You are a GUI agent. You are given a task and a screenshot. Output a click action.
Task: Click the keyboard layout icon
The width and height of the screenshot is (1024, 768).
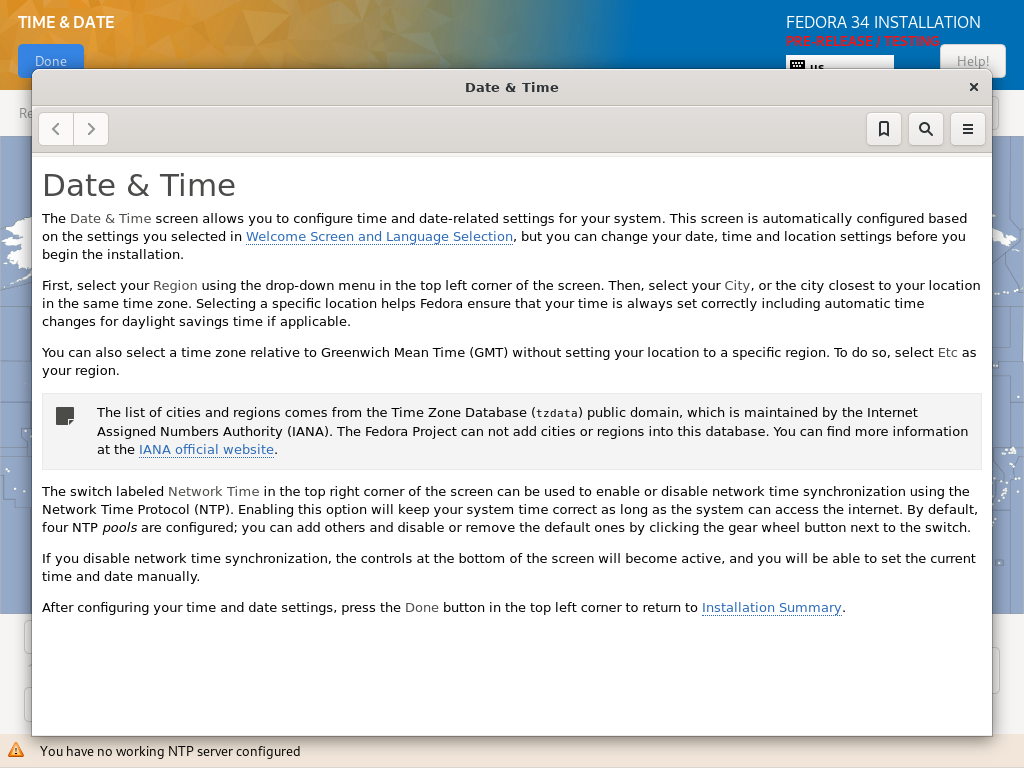[797, 64]
